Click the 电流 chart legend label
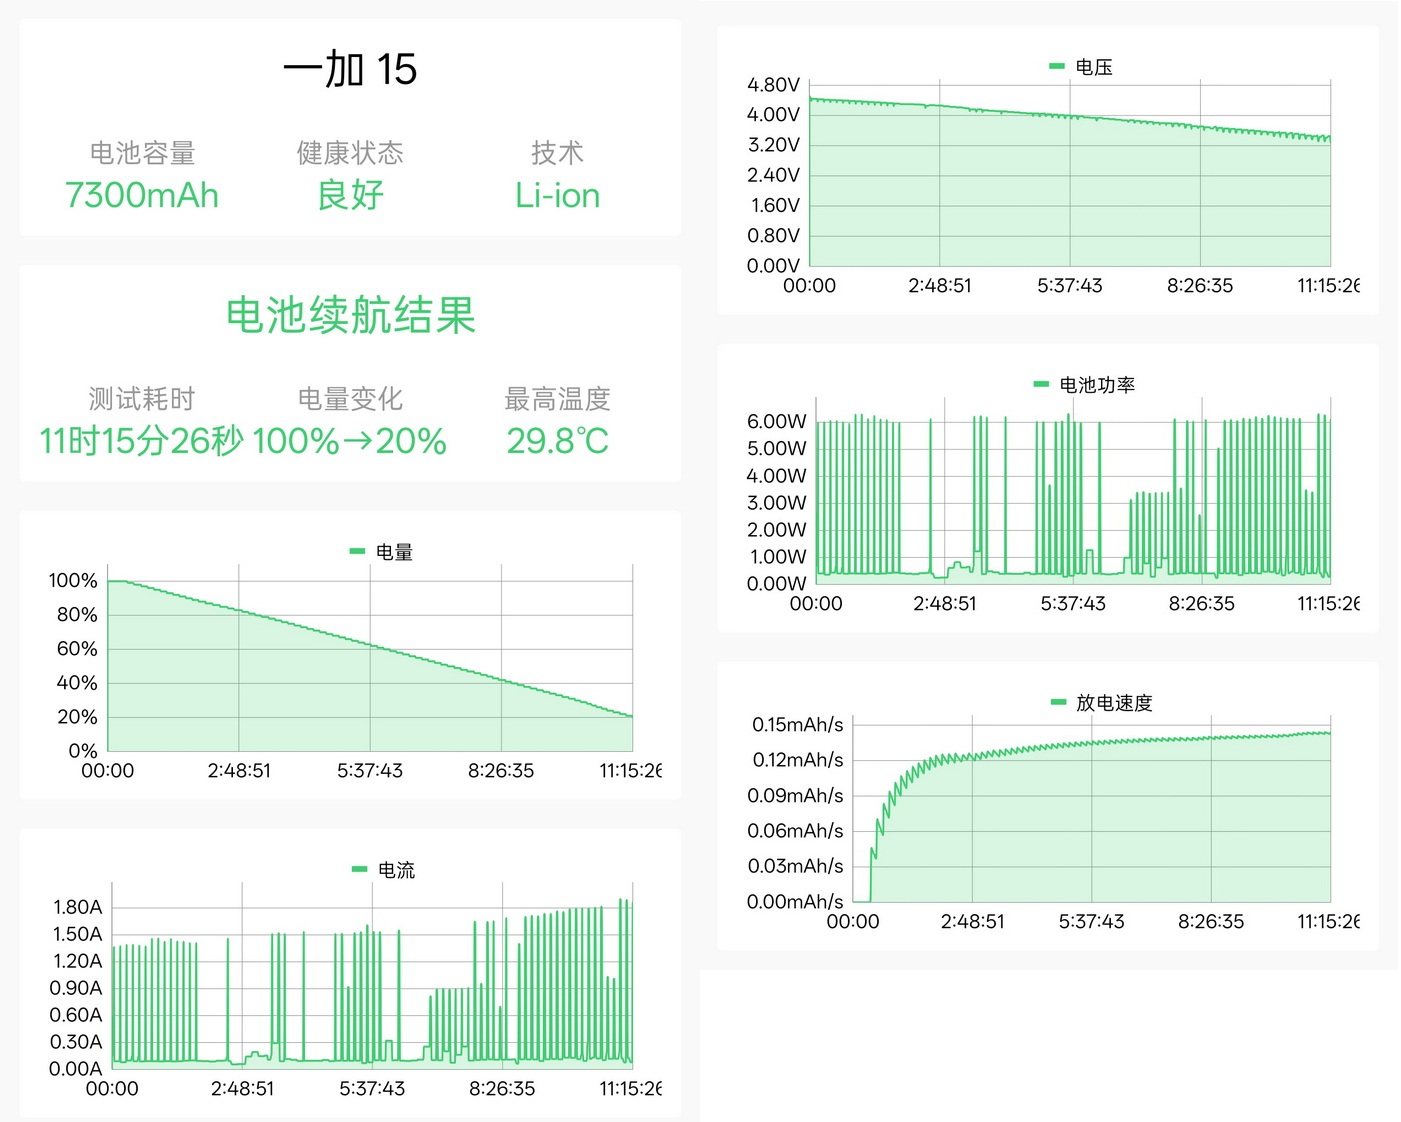Viewport: 1401px width, 1122px height. (x=396, y=870)
